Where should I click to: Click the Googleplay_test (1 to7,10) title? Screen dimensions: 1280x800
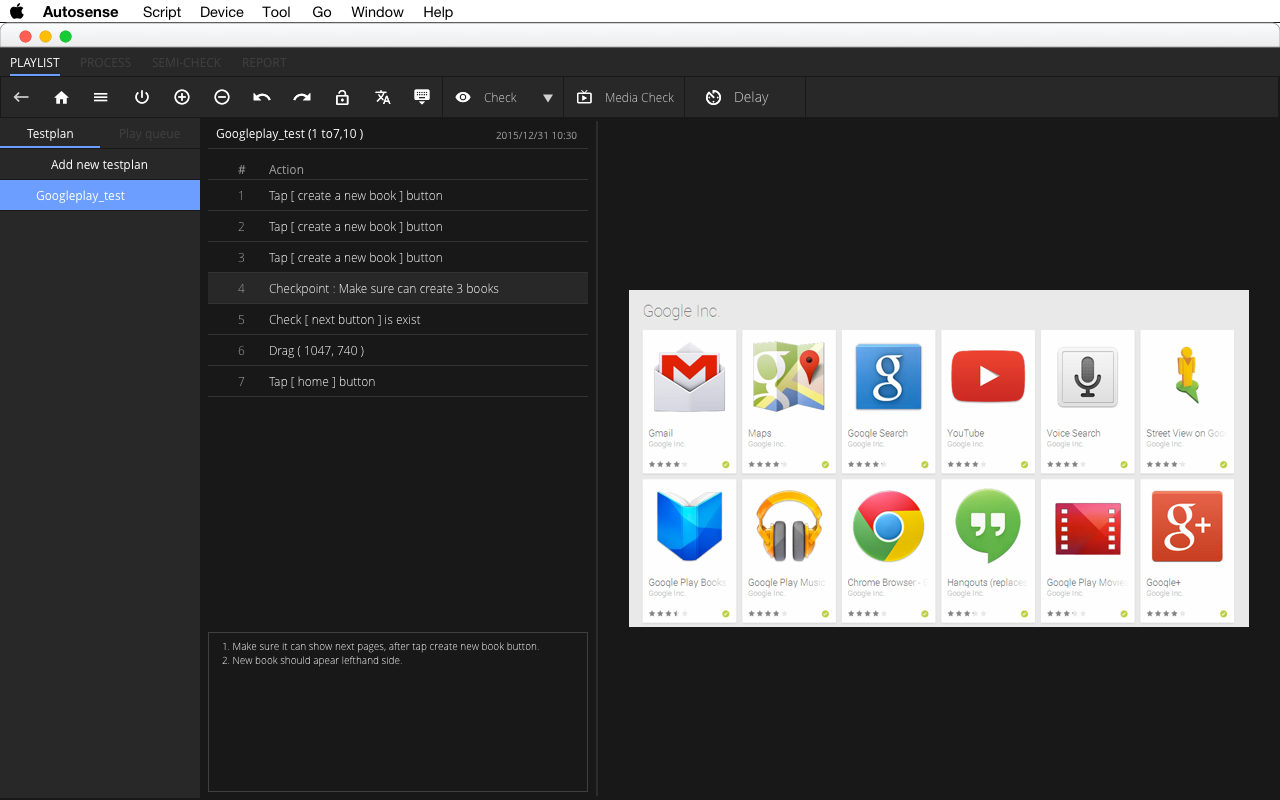[x=289, y=133]
